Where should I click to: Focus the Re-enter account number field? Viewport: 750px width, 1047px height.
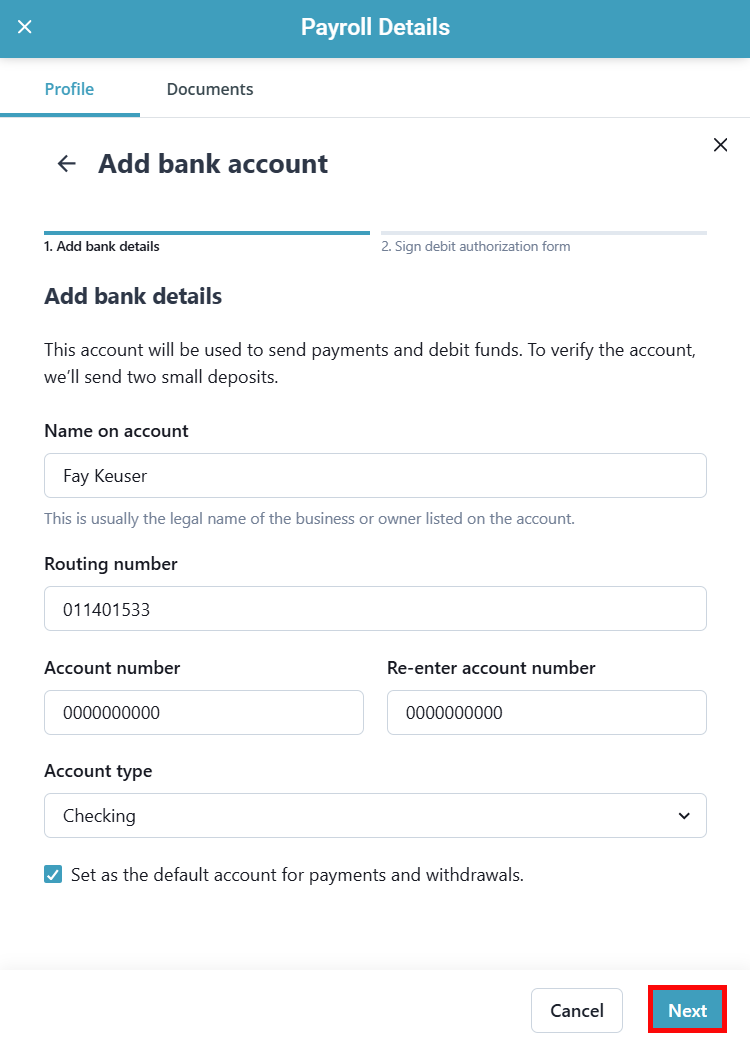point(546,713)
